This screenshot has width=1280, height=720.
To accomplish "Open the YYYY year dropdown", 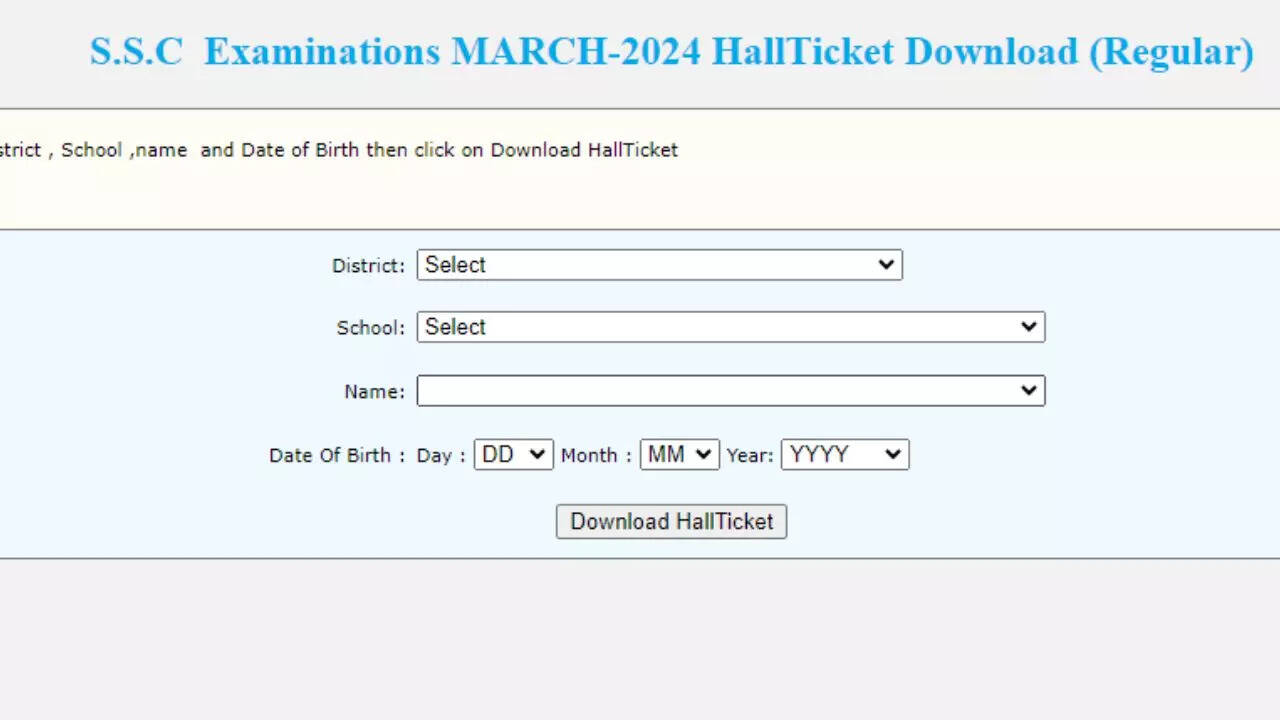I will (844, 455).
